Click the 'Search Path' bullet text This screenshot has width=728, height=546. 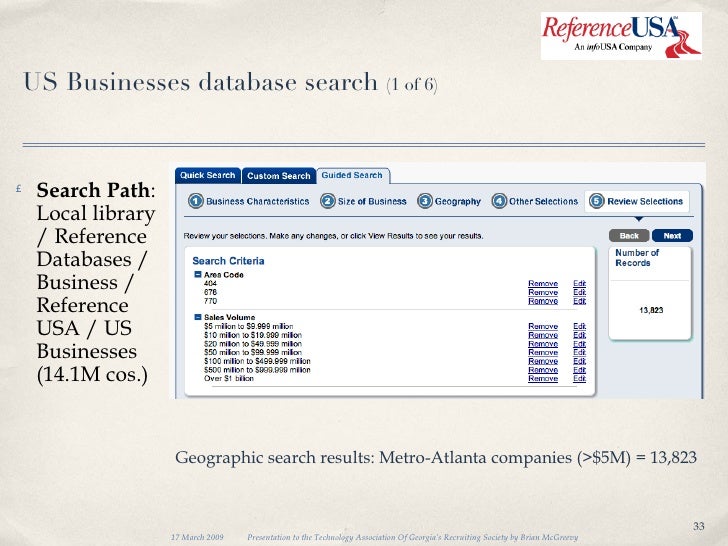coord(93,190)
